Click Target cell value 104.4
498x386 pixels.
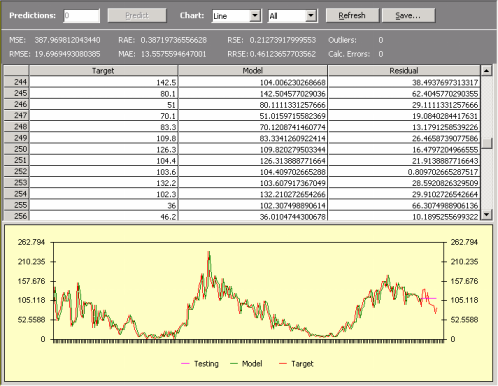(x=103, y=161)
